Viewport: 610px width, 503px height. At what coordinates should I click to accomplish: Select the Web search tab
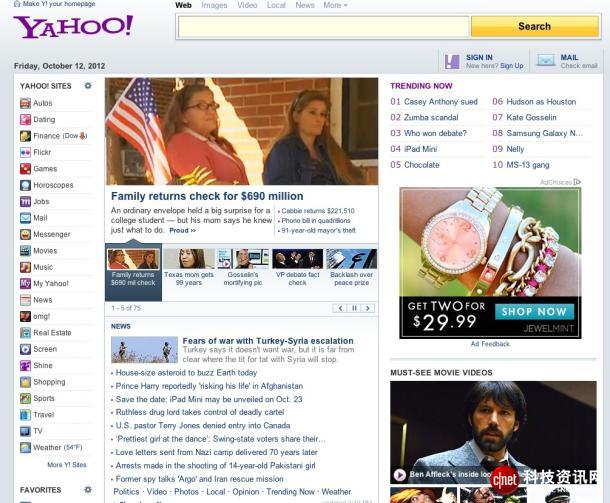click(x=183, y=5)
